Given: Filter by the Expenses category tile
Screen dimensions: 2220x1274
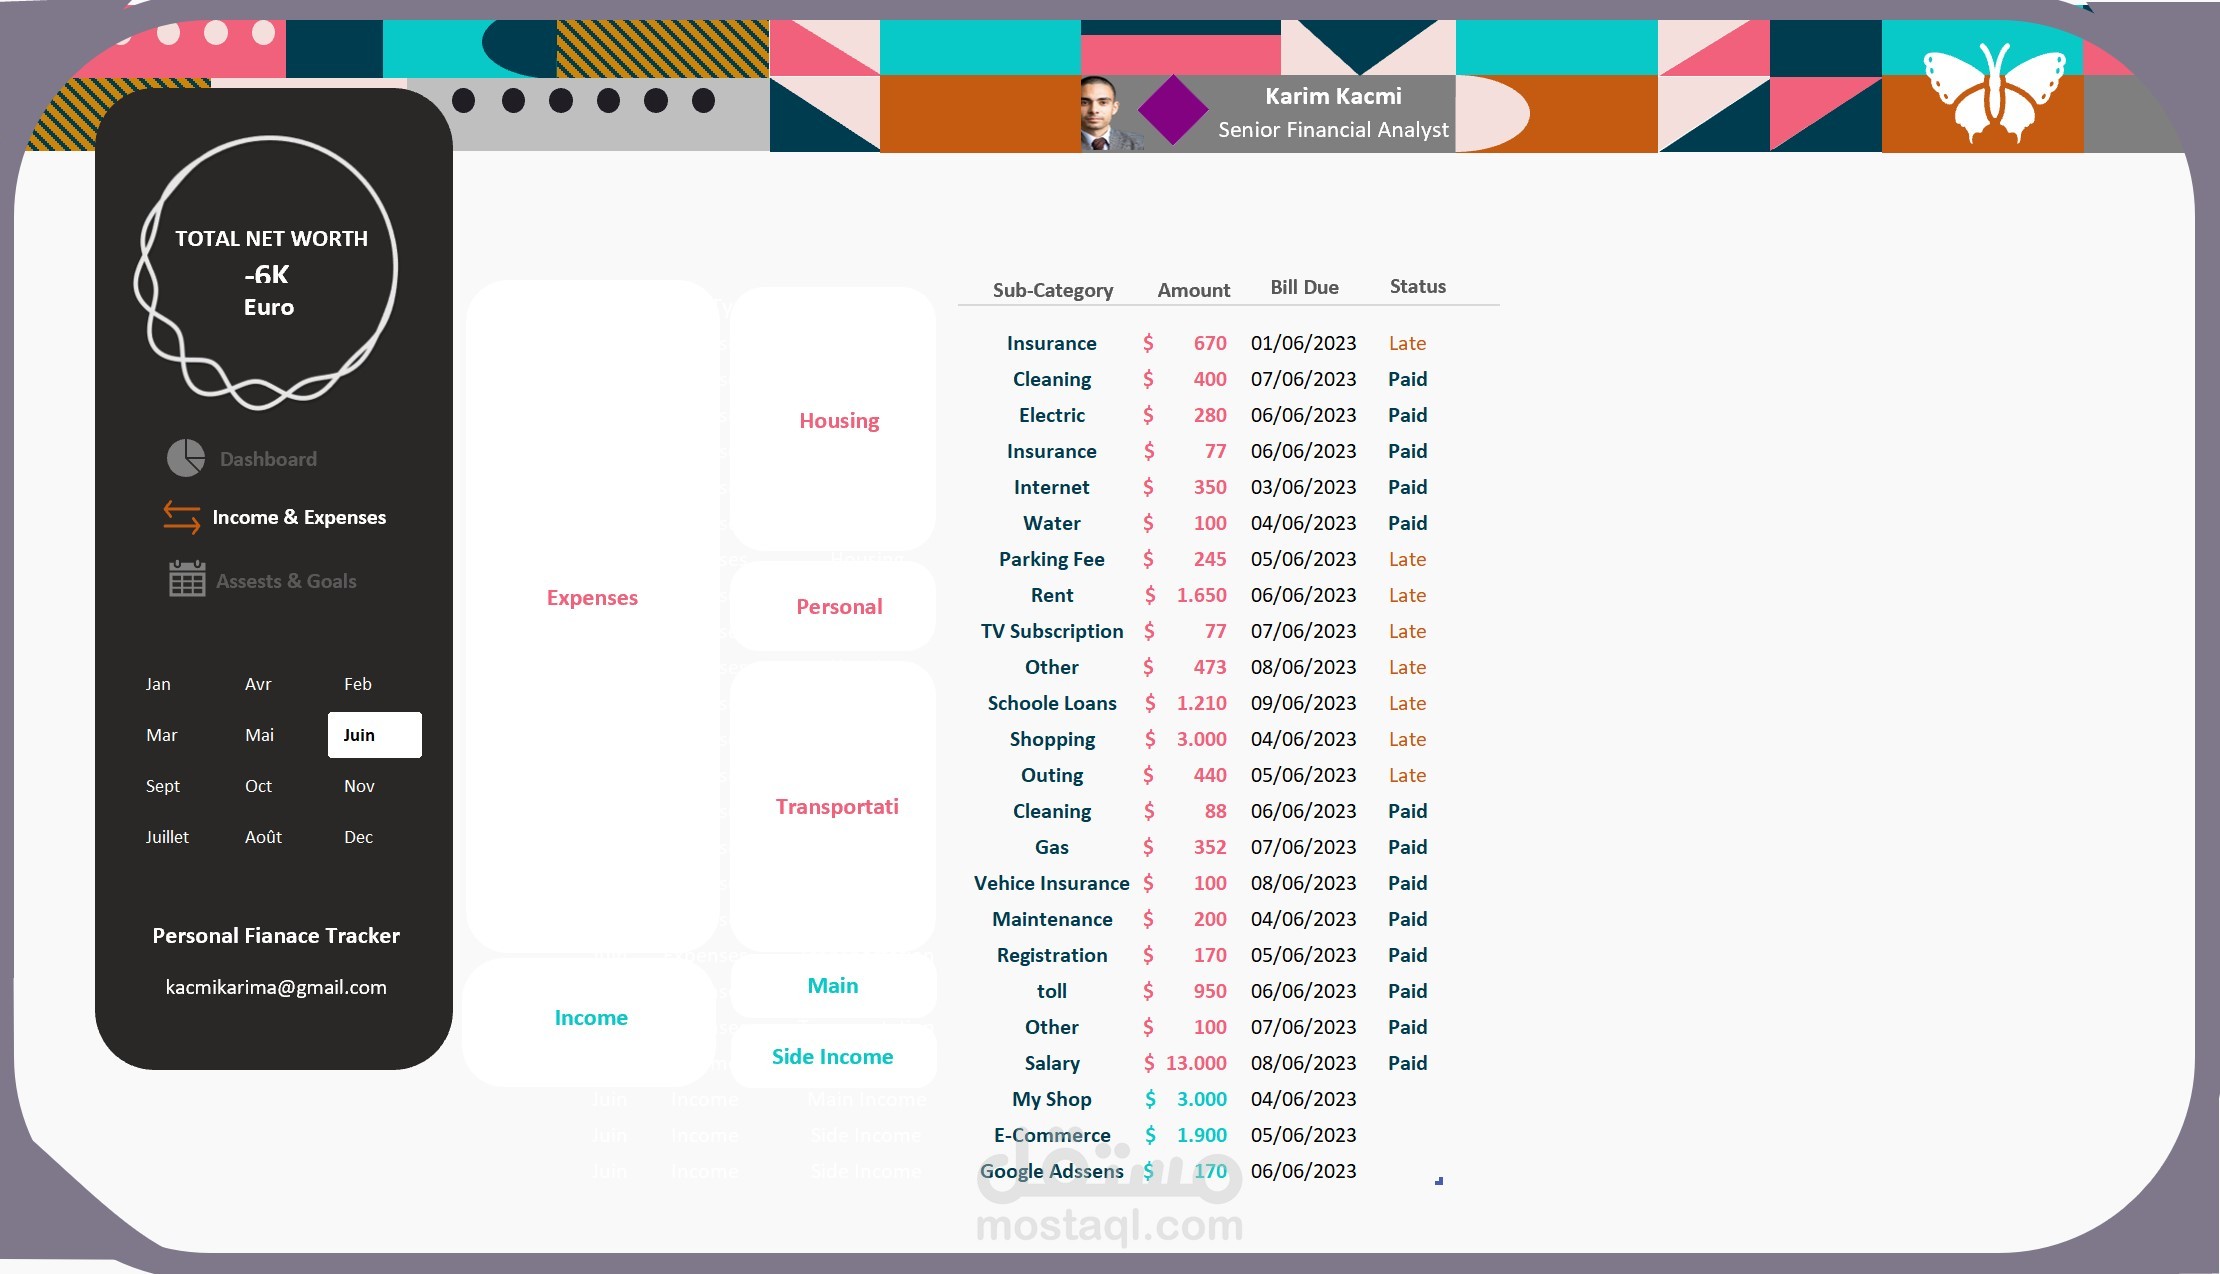Looking at the screenshot, I should pyautogui.click(x=592, y=598).
